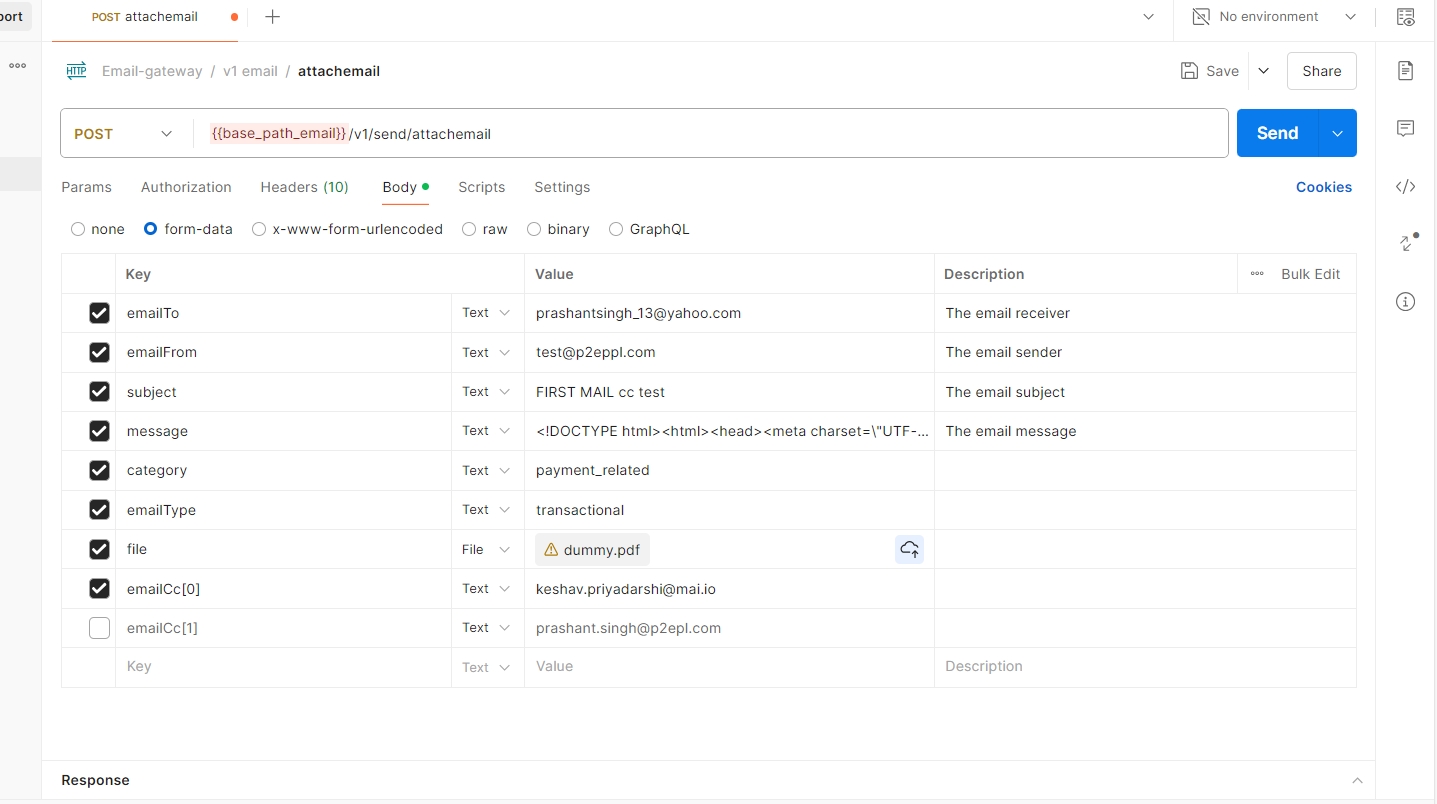Image resolution: width=1437 pixels, height=804 pixels.
Task: Open the comments icon in right sidebar
Action: (1406, 128)
